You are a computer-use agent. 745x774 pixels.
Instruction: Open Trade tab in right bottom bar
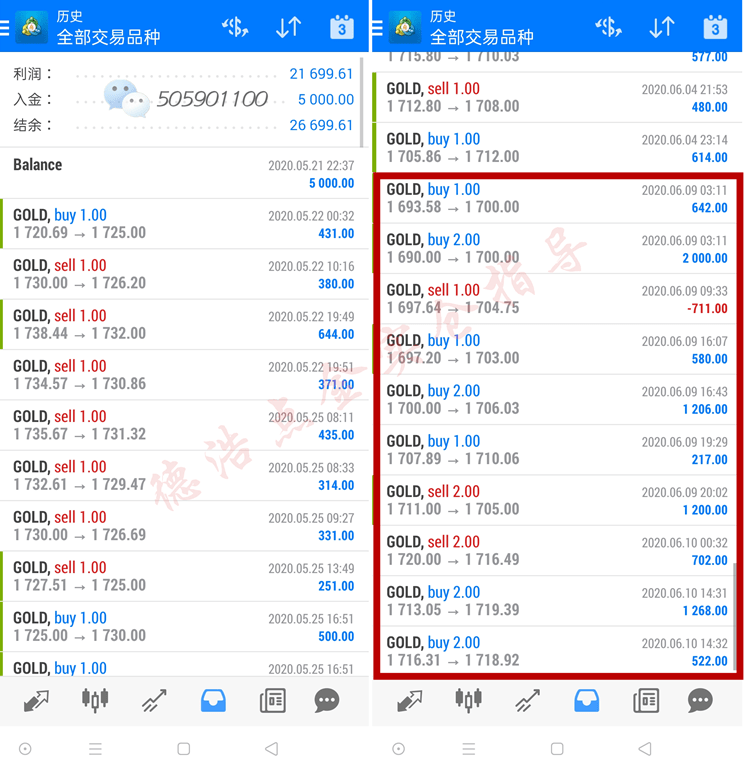tap(527, 700)
